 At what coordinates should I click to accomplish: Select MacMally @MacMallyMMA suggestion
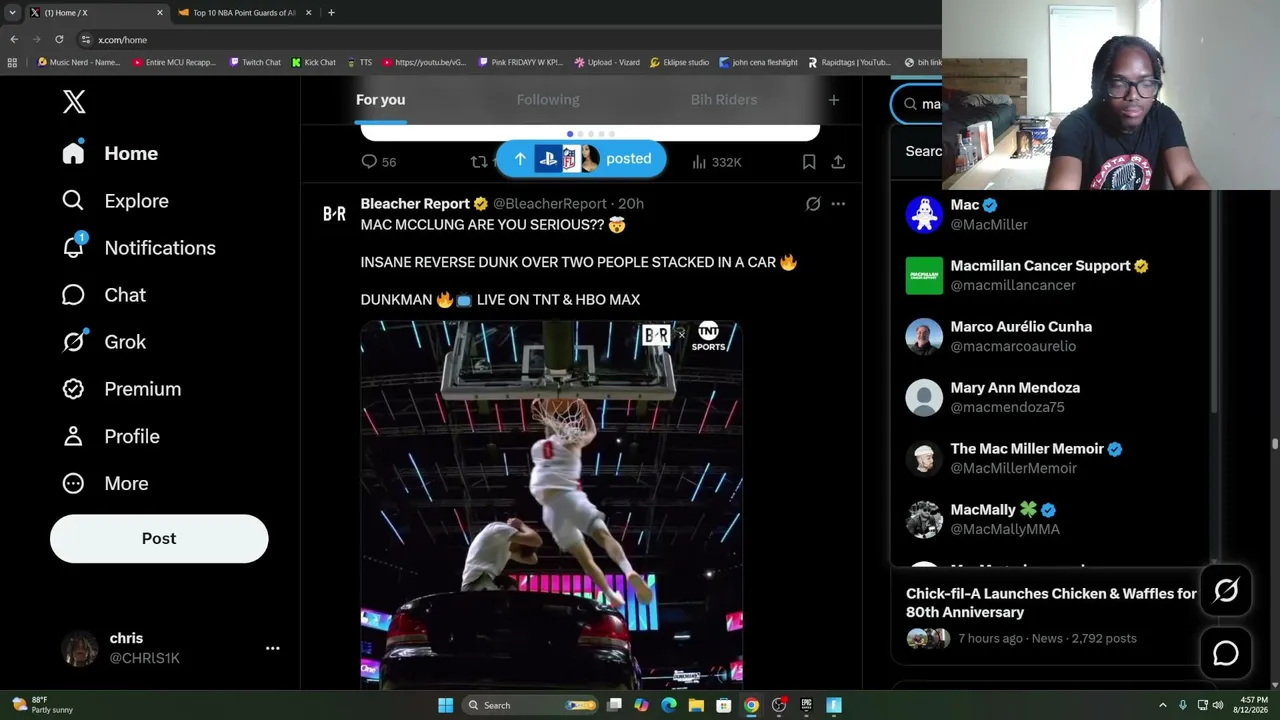point(1050,520)
